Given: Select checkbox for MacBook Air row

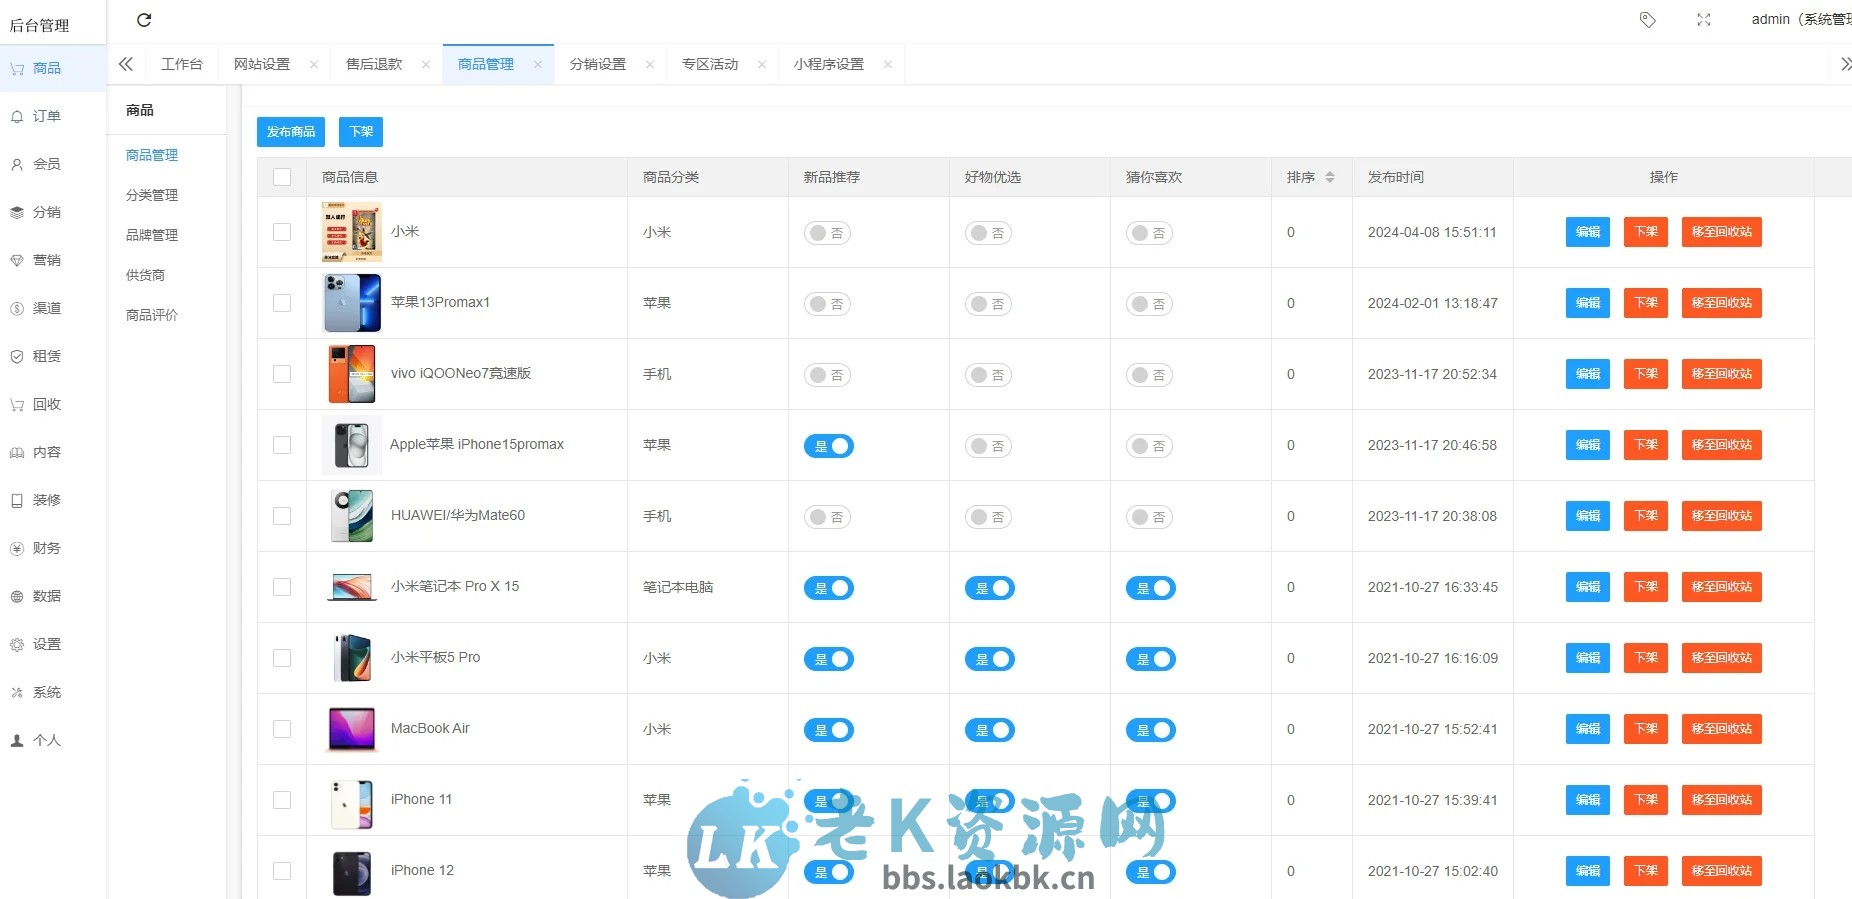Looking at the screenshot, I should point(282,729).
